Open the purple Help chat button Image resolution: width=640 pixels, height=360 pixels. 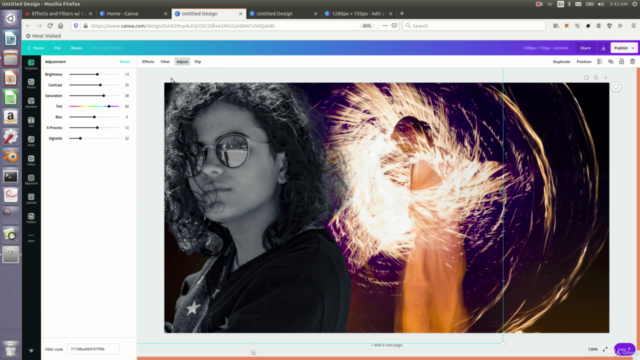coord(624,350)
